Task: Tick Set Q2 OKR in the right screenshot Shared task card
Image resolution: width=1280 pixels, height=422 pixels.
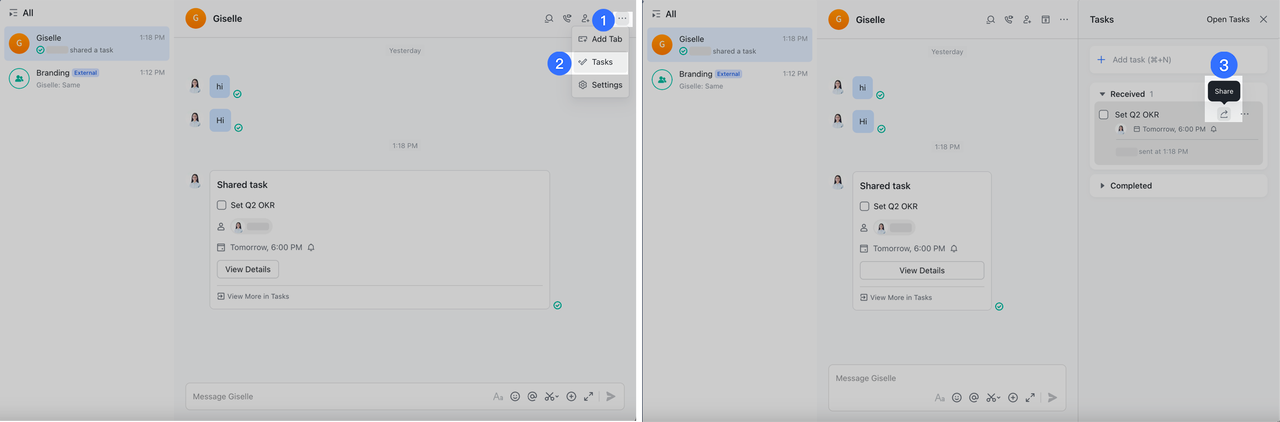Action: click(865, 206)
